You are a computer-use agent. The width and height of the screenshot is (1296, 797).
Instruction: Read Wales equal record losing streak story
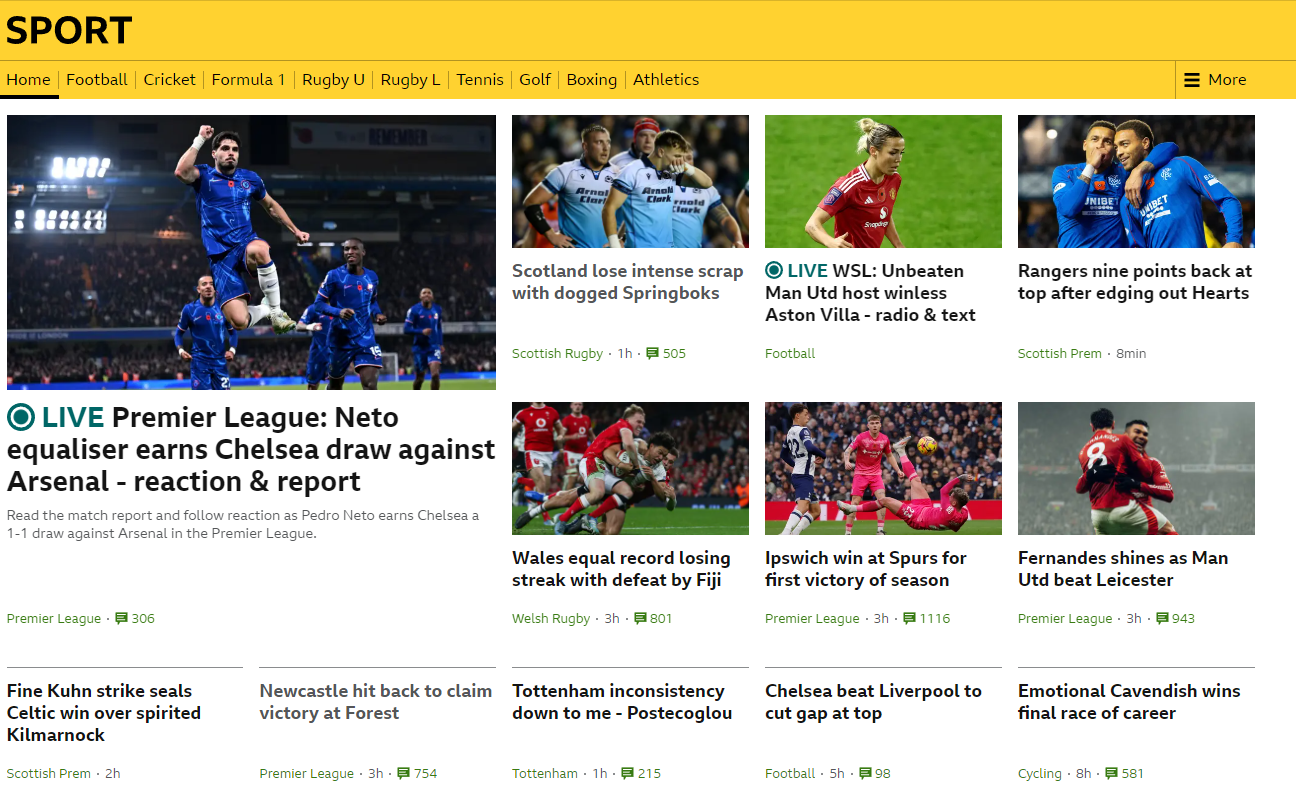[621, 569]
